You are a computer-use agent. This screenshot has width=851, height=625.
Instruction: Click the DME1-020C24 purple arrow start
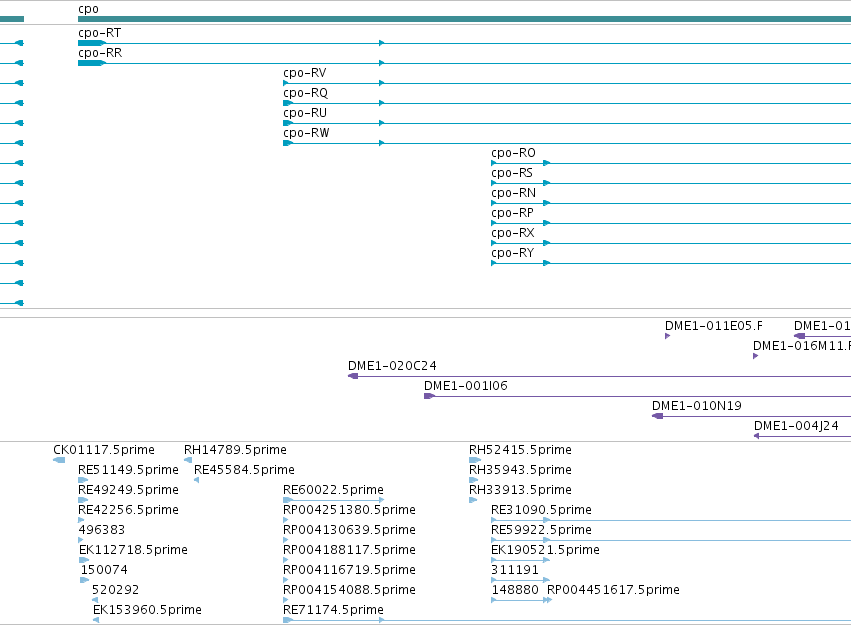(353, 376)
